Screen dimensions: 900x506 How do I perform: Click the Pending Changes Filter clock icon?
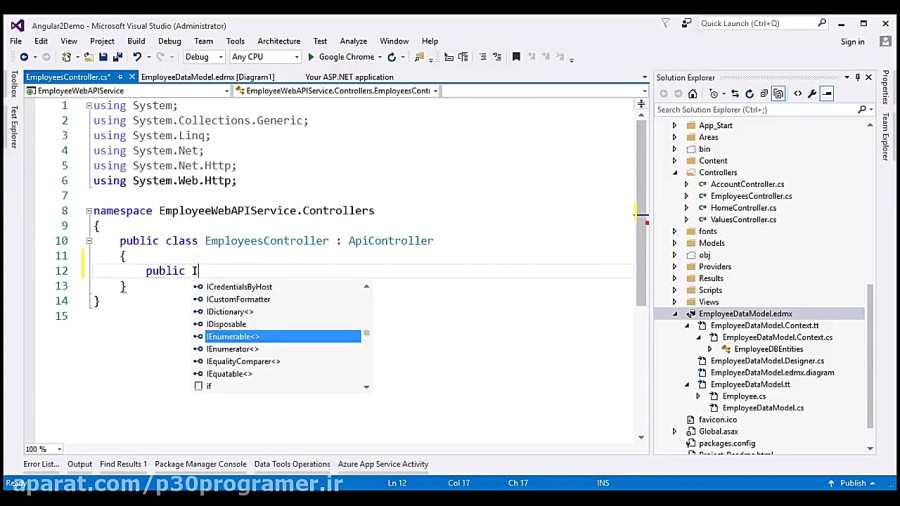click(713, 94)
